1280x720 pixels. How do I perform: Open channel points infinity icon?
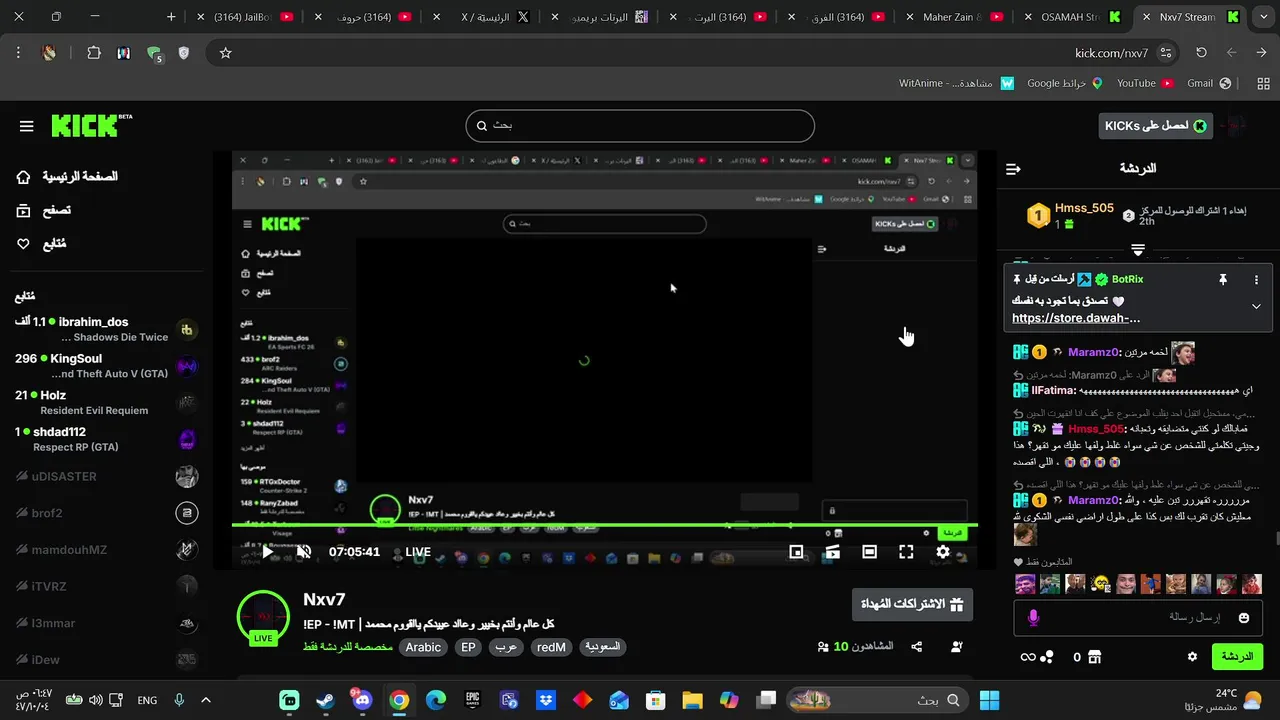1027,657
